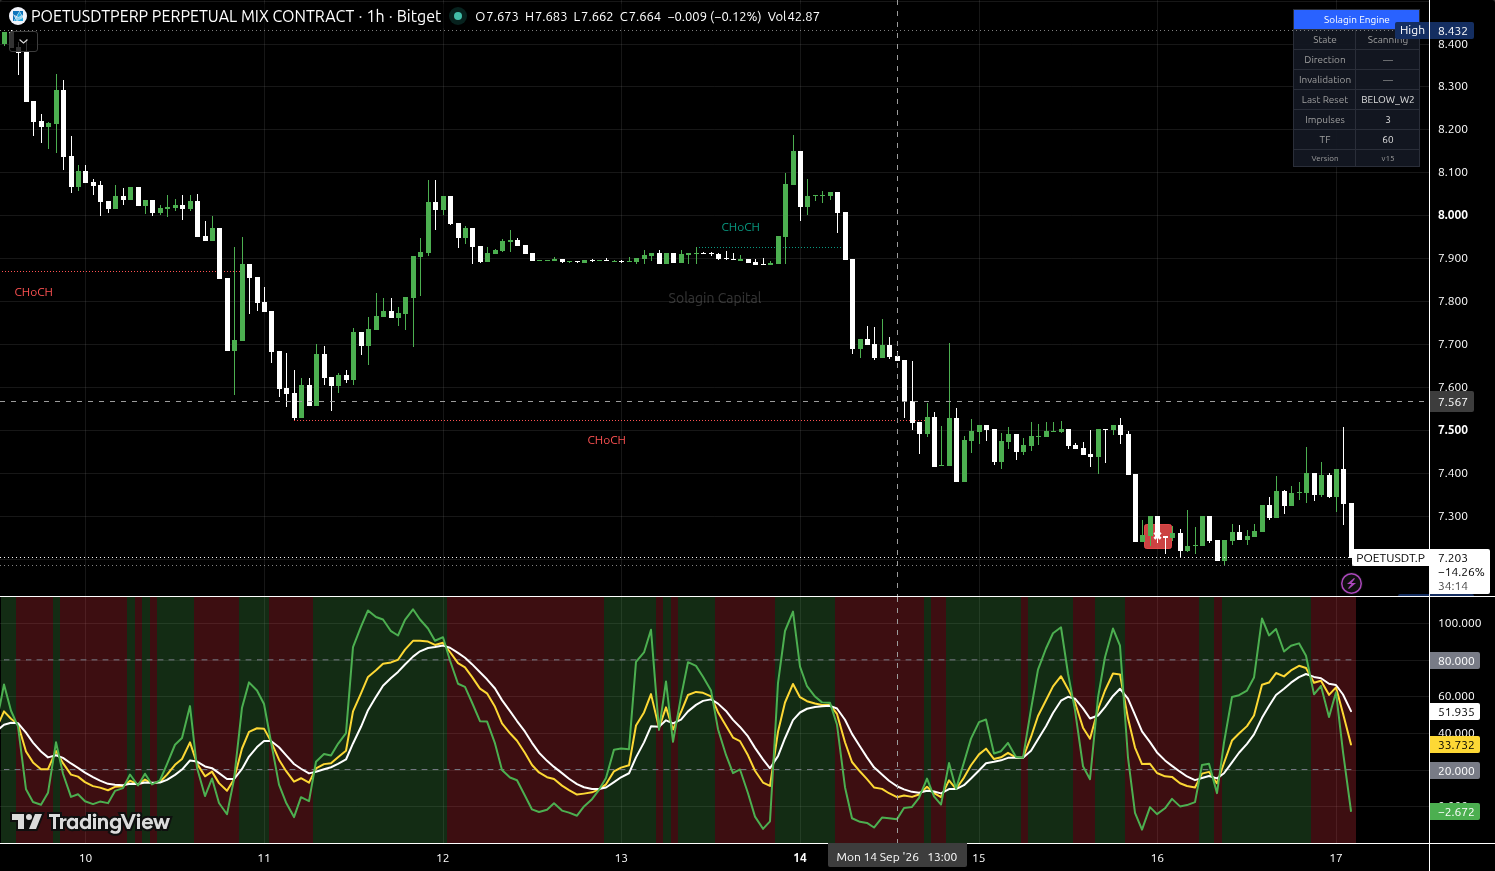Click the Vol42.87 volume reading

coord(794,16)
